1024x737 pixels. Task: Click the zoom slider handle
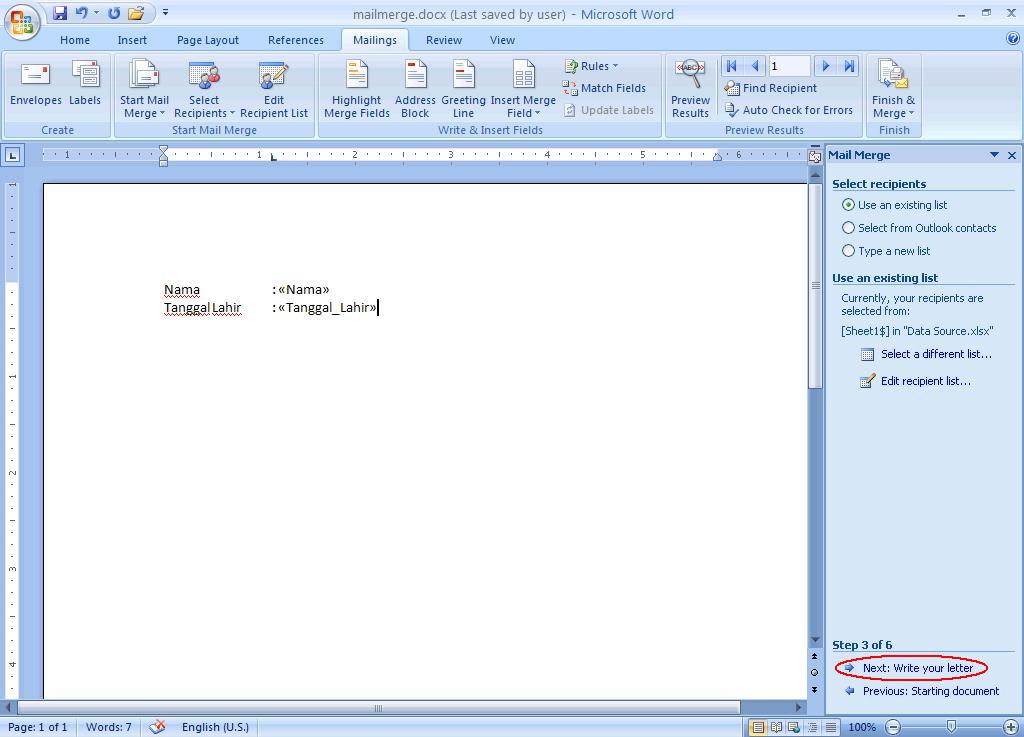pos(952,727)
